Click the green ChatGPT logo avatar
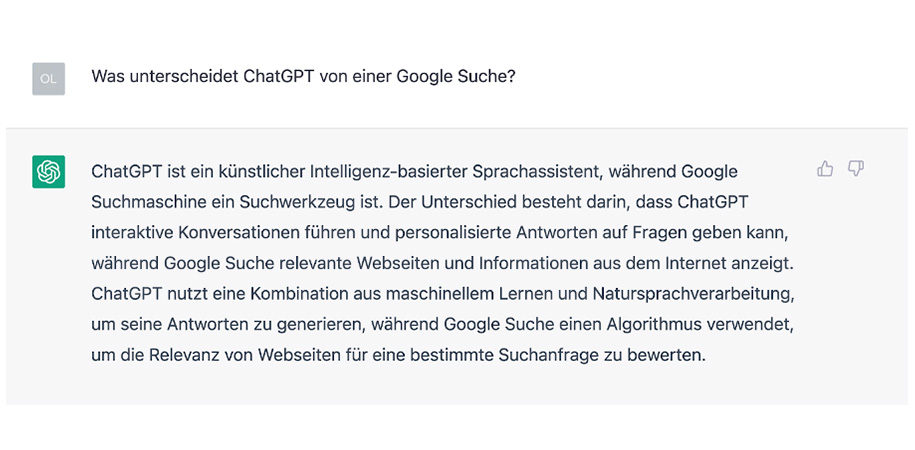915x450 pixels. (48, 172)
